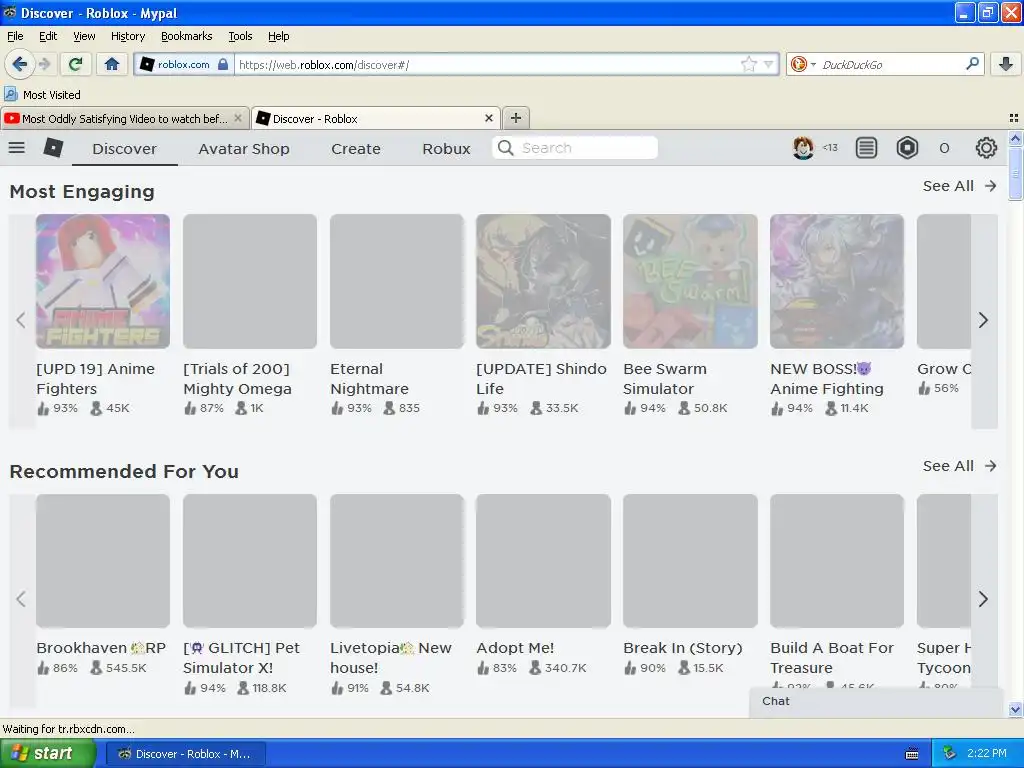The image size is (1024, 768).
Task: Open the tab groups grid icon
Action: (x=1014, y=118)
